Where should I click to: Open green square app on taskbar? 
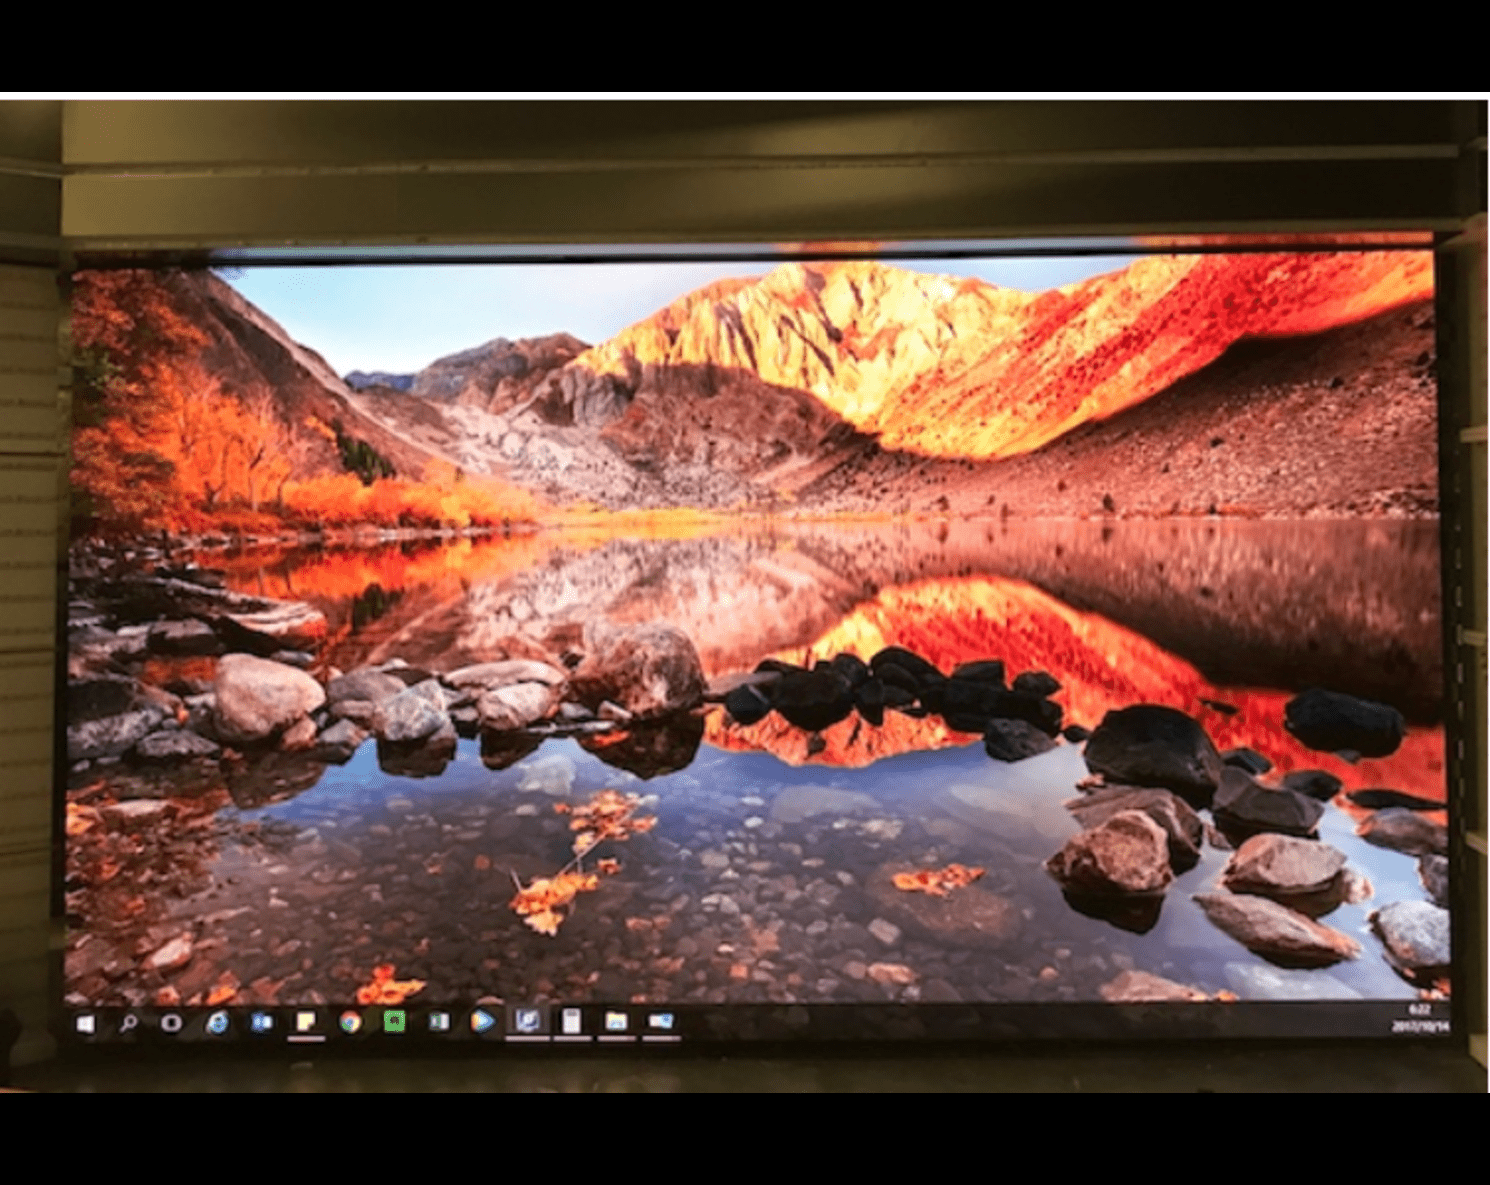click(394, 1021)
